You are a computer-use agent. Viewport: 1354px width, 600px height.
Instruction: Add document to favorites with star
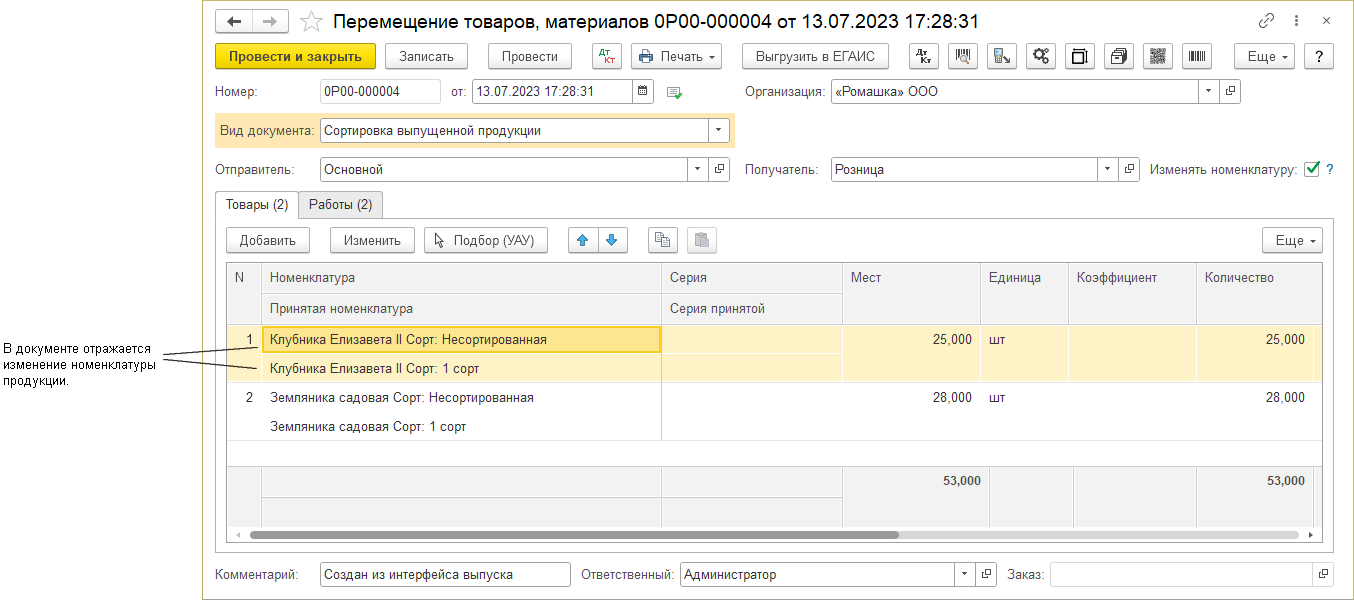point(312,21)
